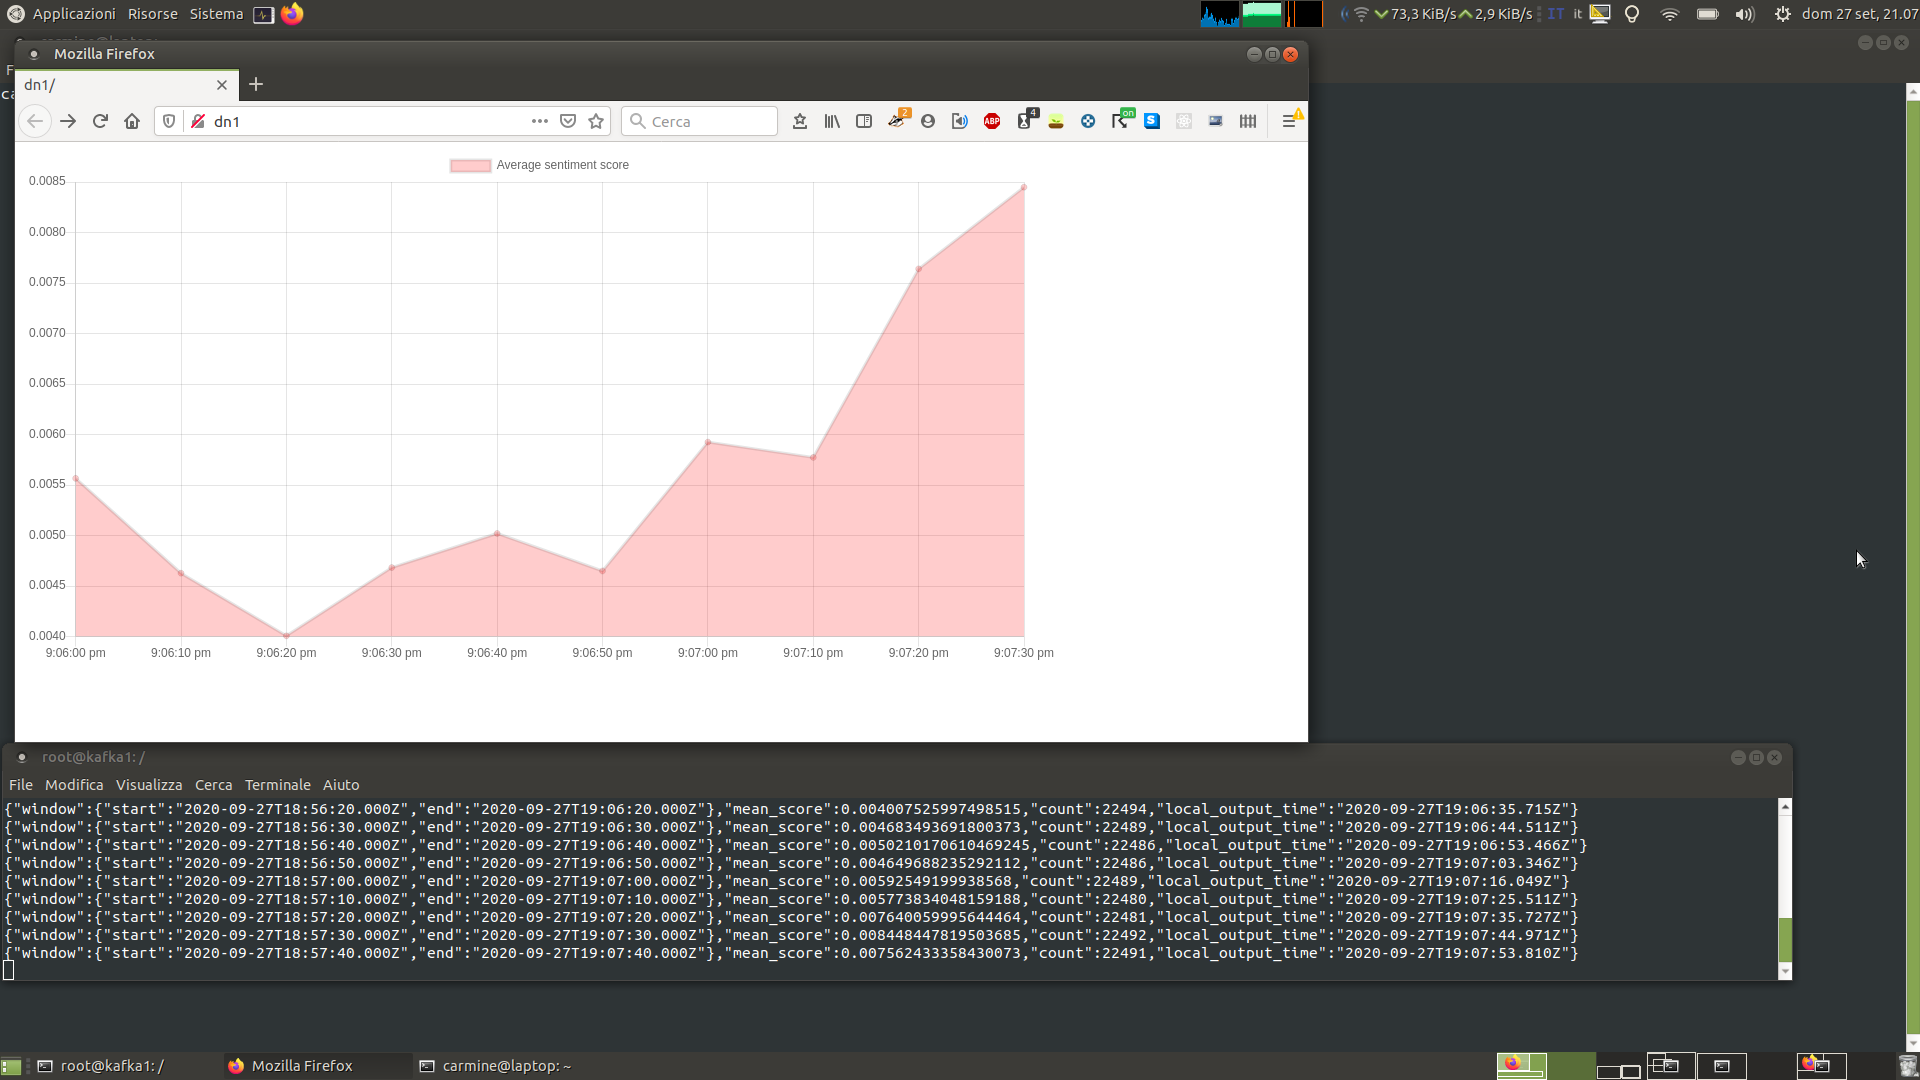Open the Sistema menu in the top panel
The height and width of the screenshot is (1080, 1920).
216,14
